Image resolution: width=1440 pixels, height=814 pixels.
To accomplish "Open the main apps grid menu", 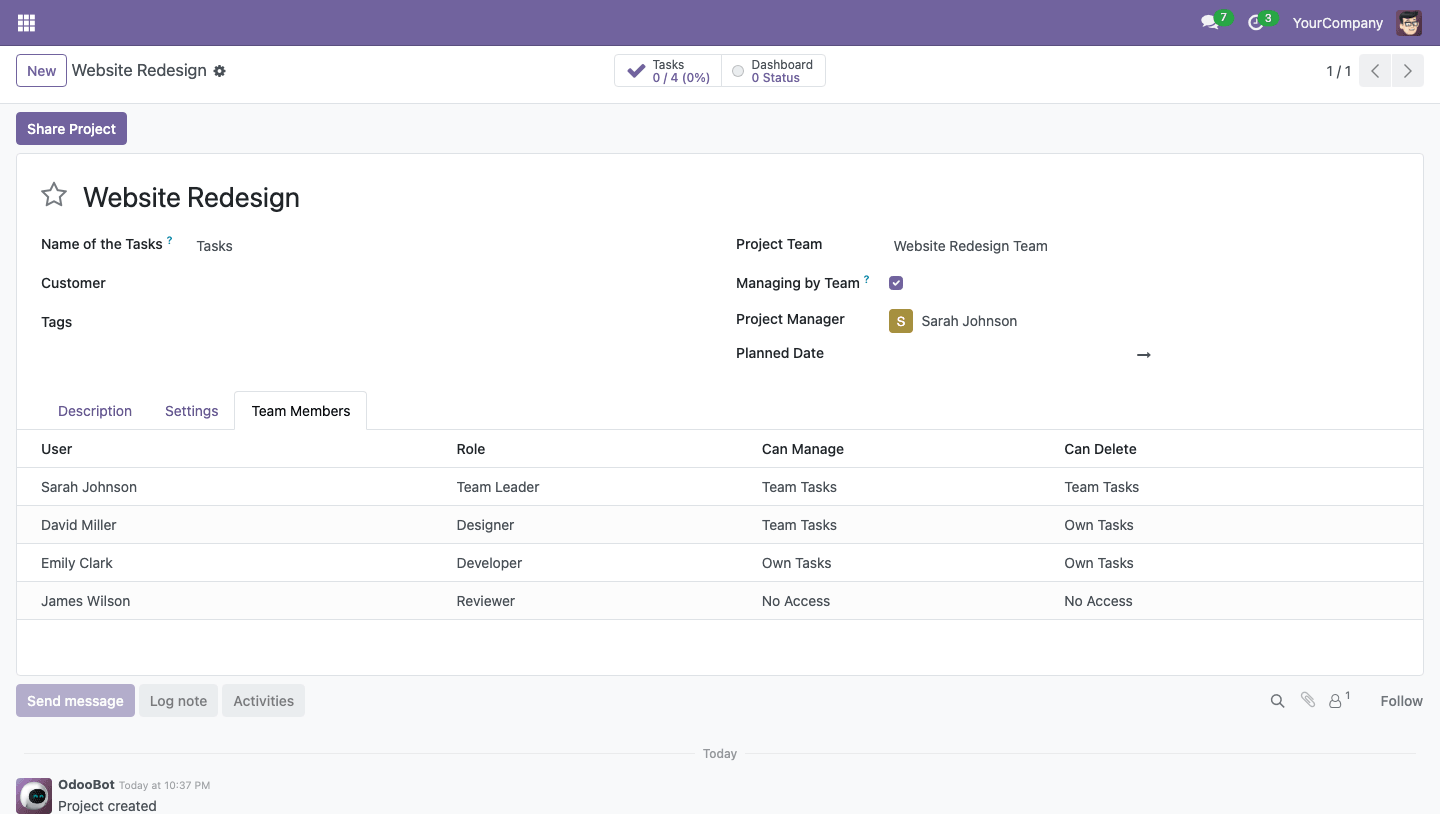I will pyautogui.click(x=26, y=23).
